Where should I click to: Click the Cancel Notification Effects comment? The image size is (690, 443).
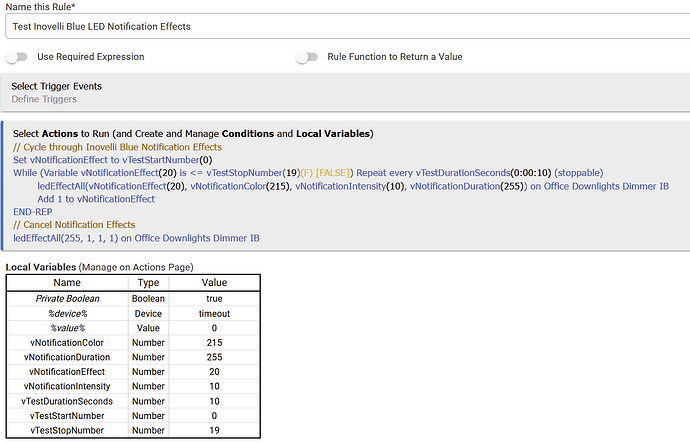click(74, 225)
